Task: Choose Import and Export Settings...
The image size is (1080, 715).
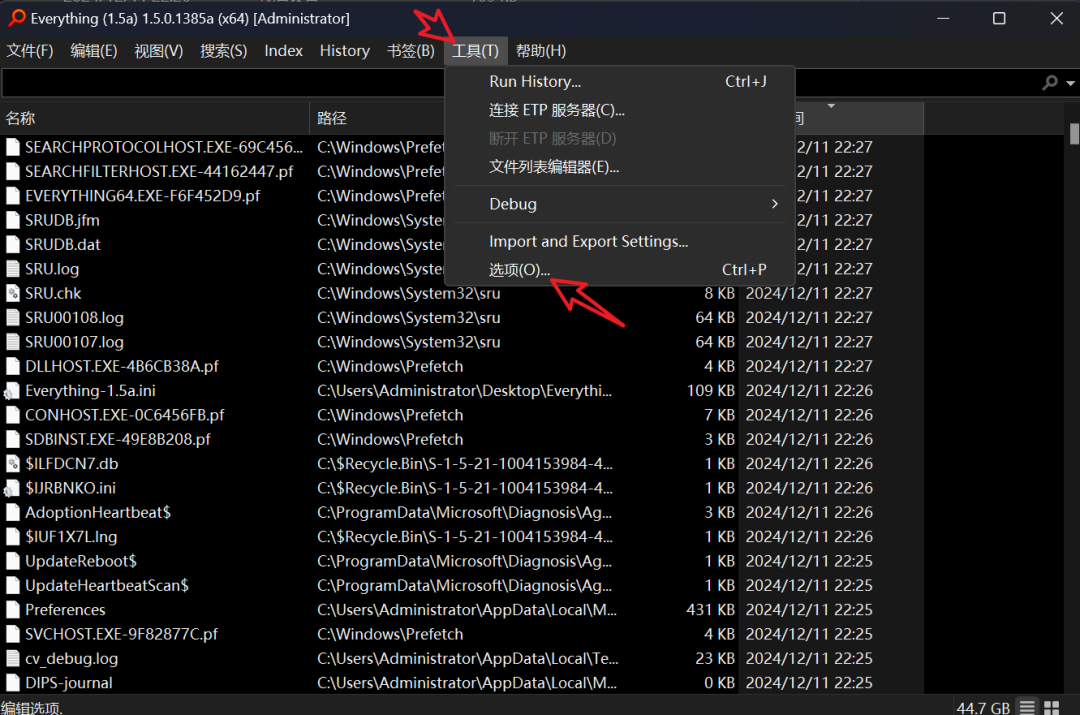Action: click(x=620, y=242)
